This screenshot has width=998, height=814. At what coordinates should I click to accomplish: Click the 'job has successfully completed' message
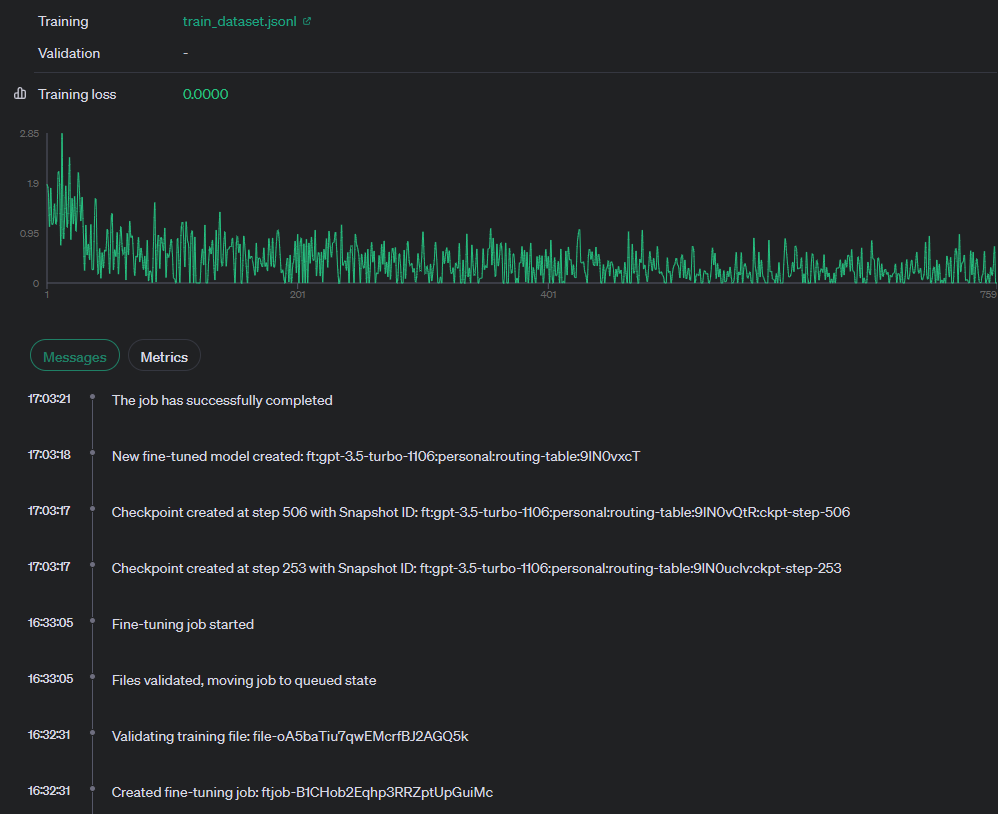click(222, 400)
